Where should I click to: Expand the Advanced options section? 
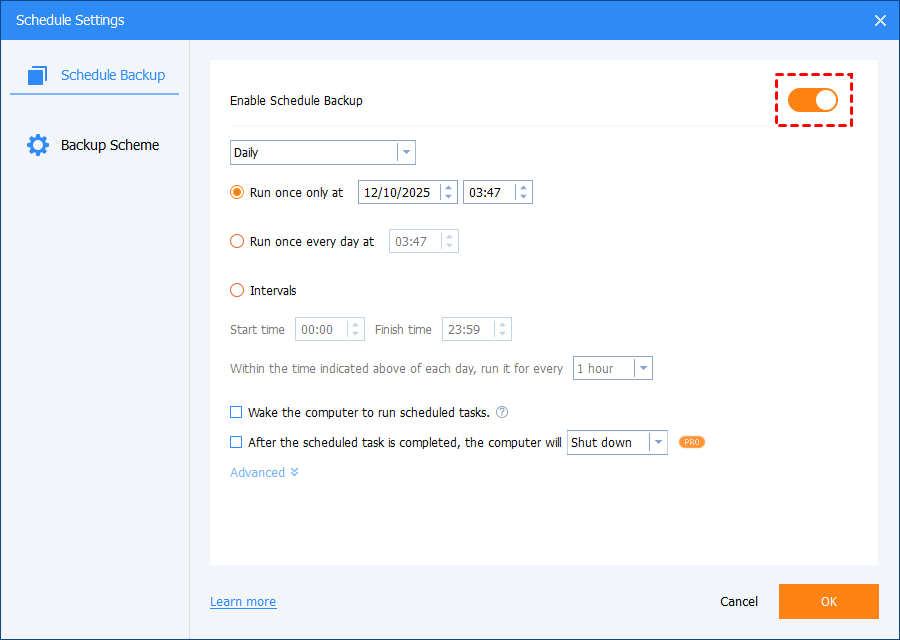(x=264, y=472)
